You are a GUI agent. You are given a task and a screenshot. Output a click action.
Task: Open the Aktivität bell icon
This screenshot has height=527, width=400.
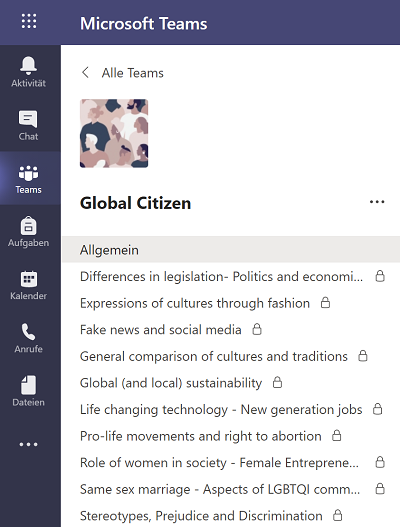pos(29,66)
